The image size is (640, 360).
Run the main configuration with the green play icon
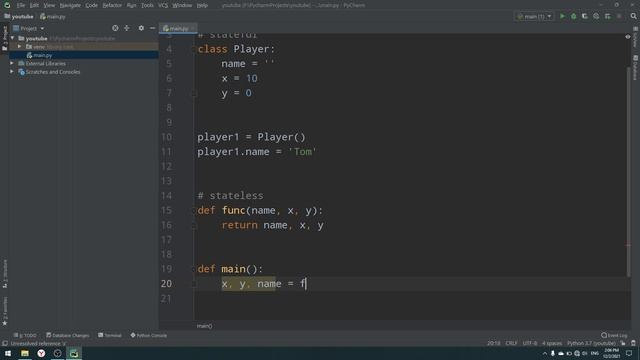562,16
